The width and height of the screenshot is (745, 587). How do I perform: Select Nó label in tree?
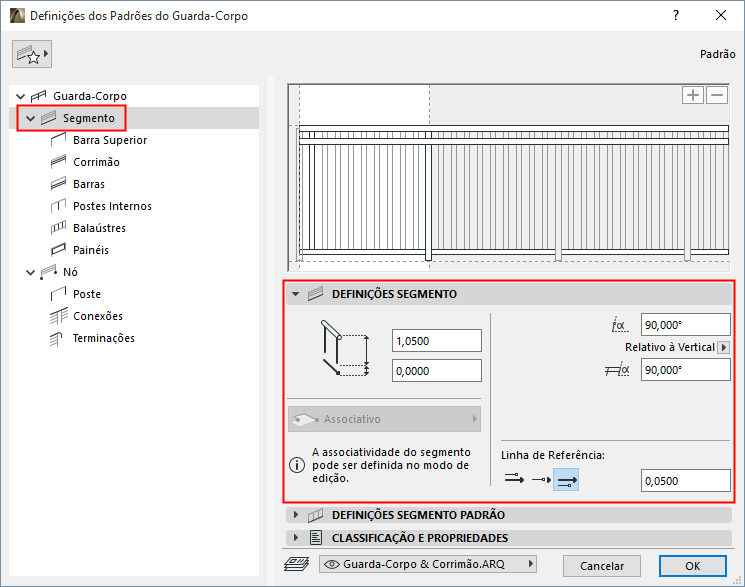click(70, 272)
